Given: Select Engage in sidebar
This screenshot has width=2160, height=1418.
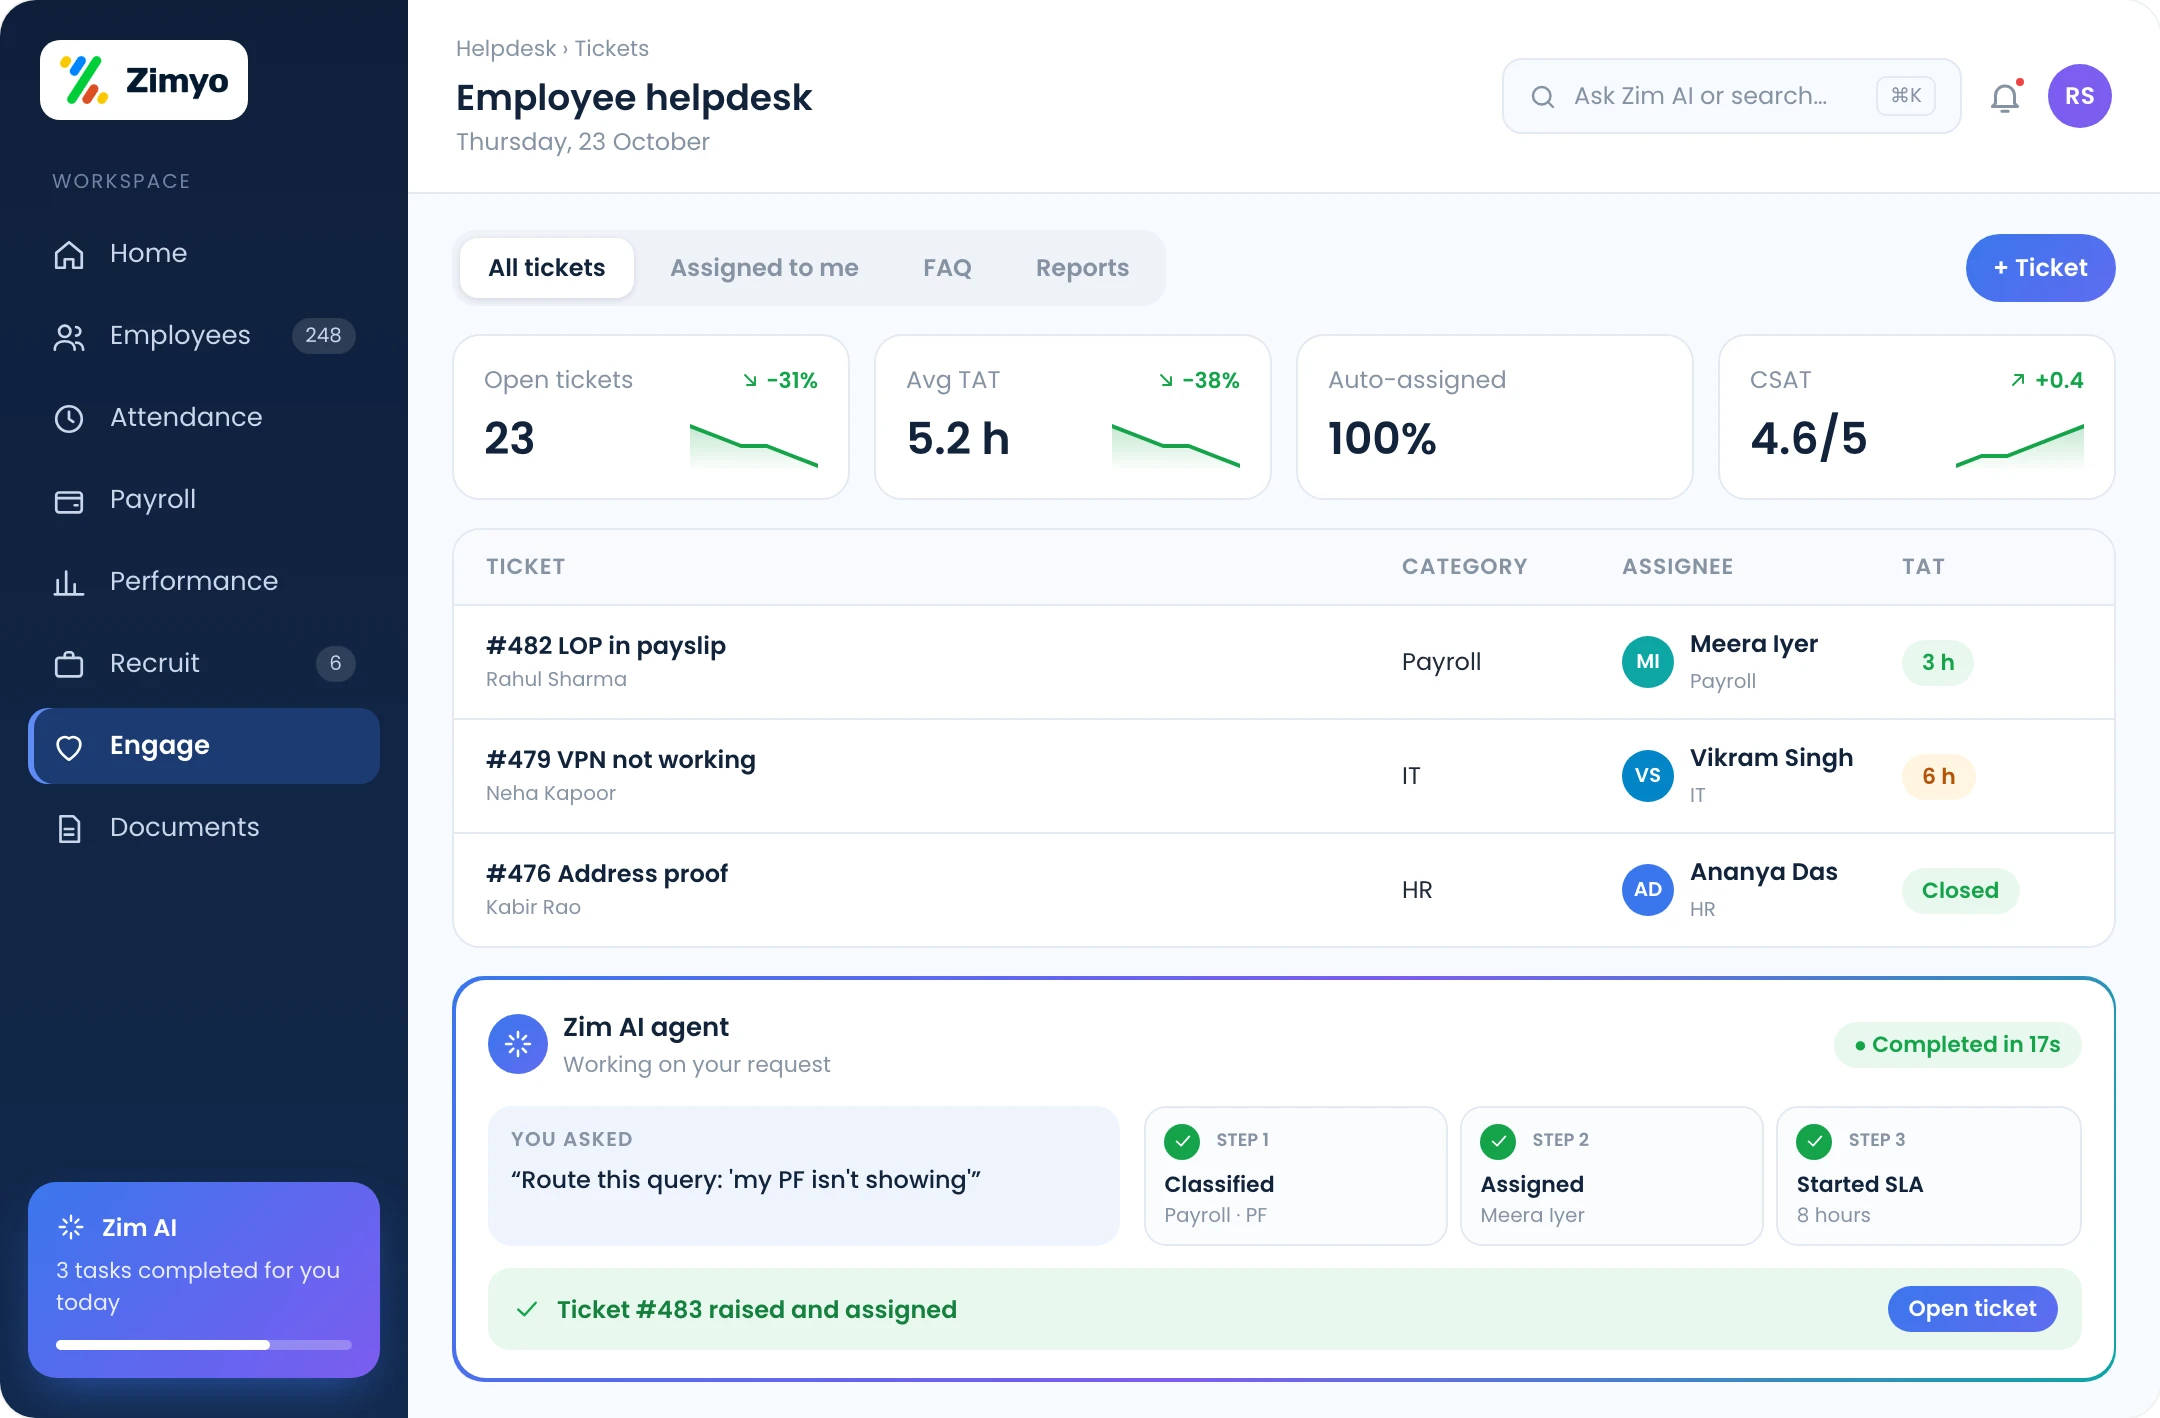Looking at the screenshot, I should (x=204, y=746).
